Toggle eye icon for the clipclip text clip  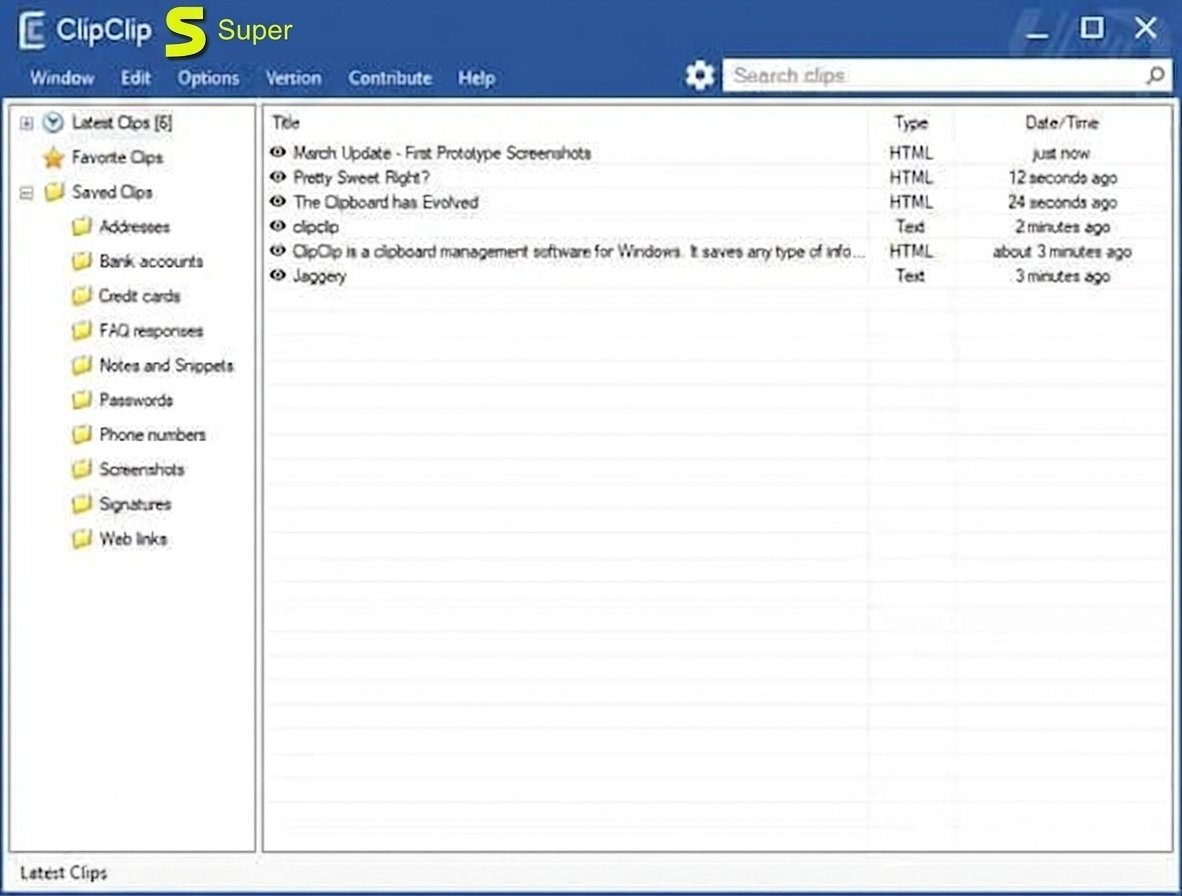click(277, 226)
